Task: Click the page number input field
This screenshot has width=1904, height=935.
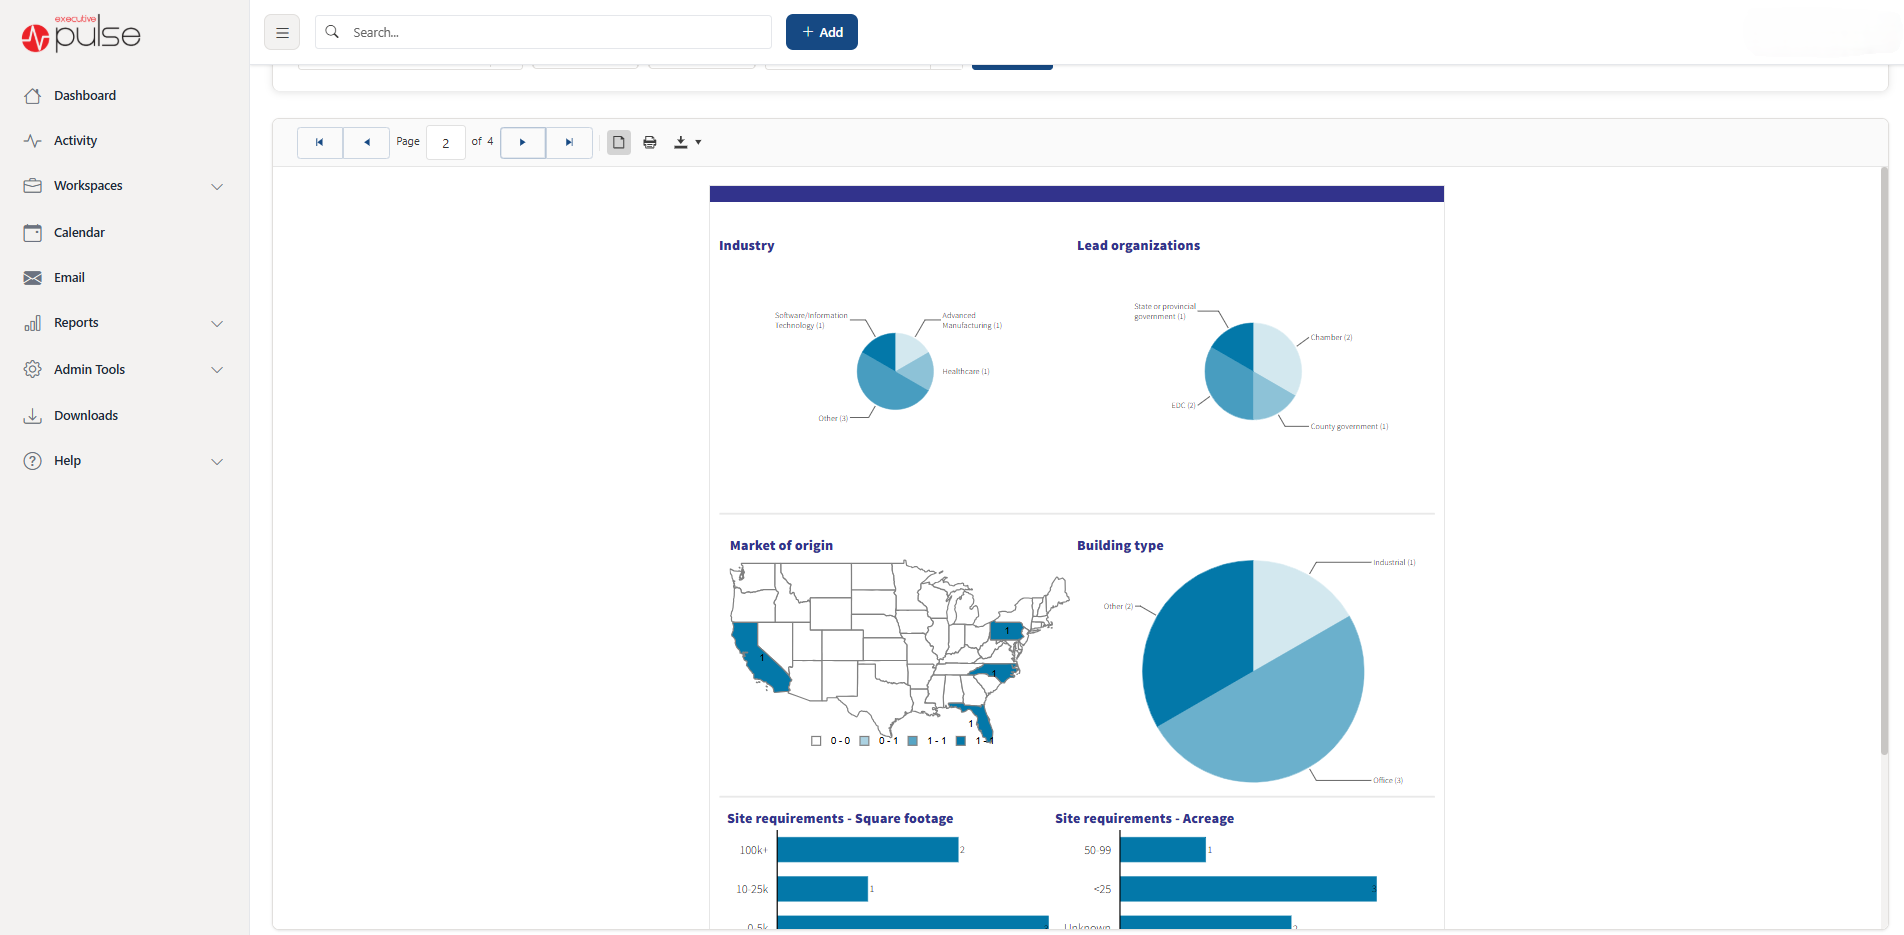Action: [x=446, y=142]
